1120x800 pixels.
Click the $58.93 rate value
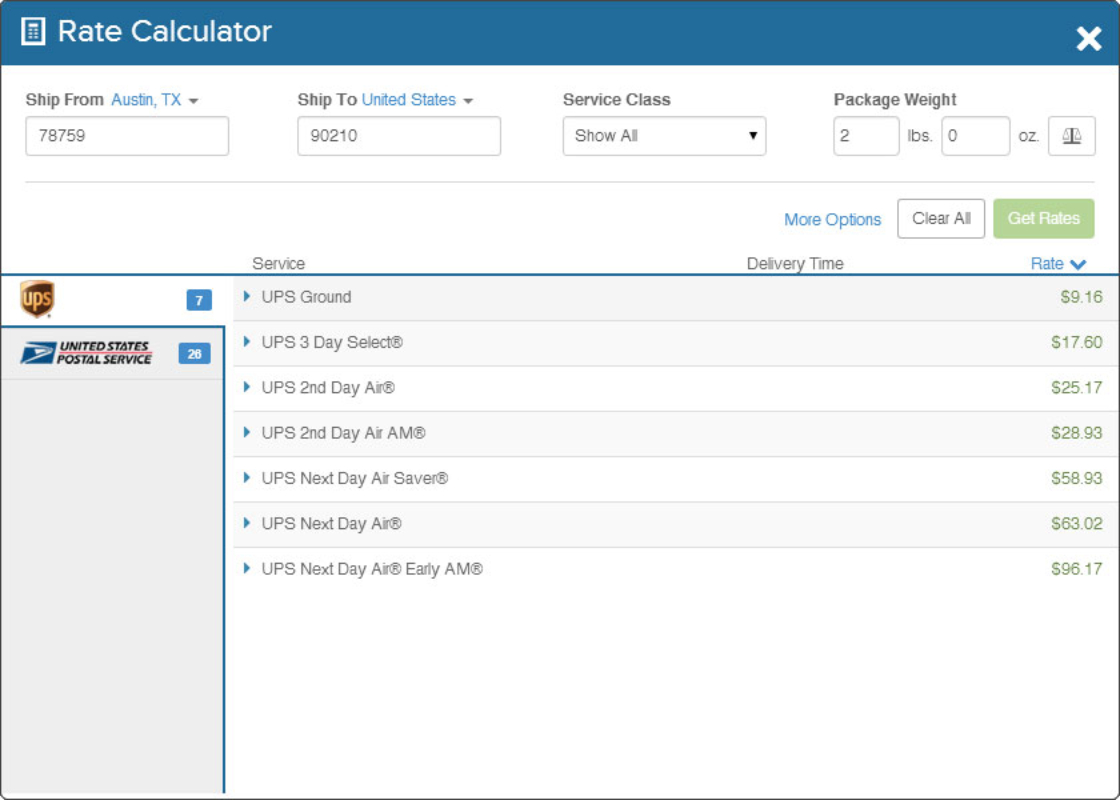[1076, 479]
